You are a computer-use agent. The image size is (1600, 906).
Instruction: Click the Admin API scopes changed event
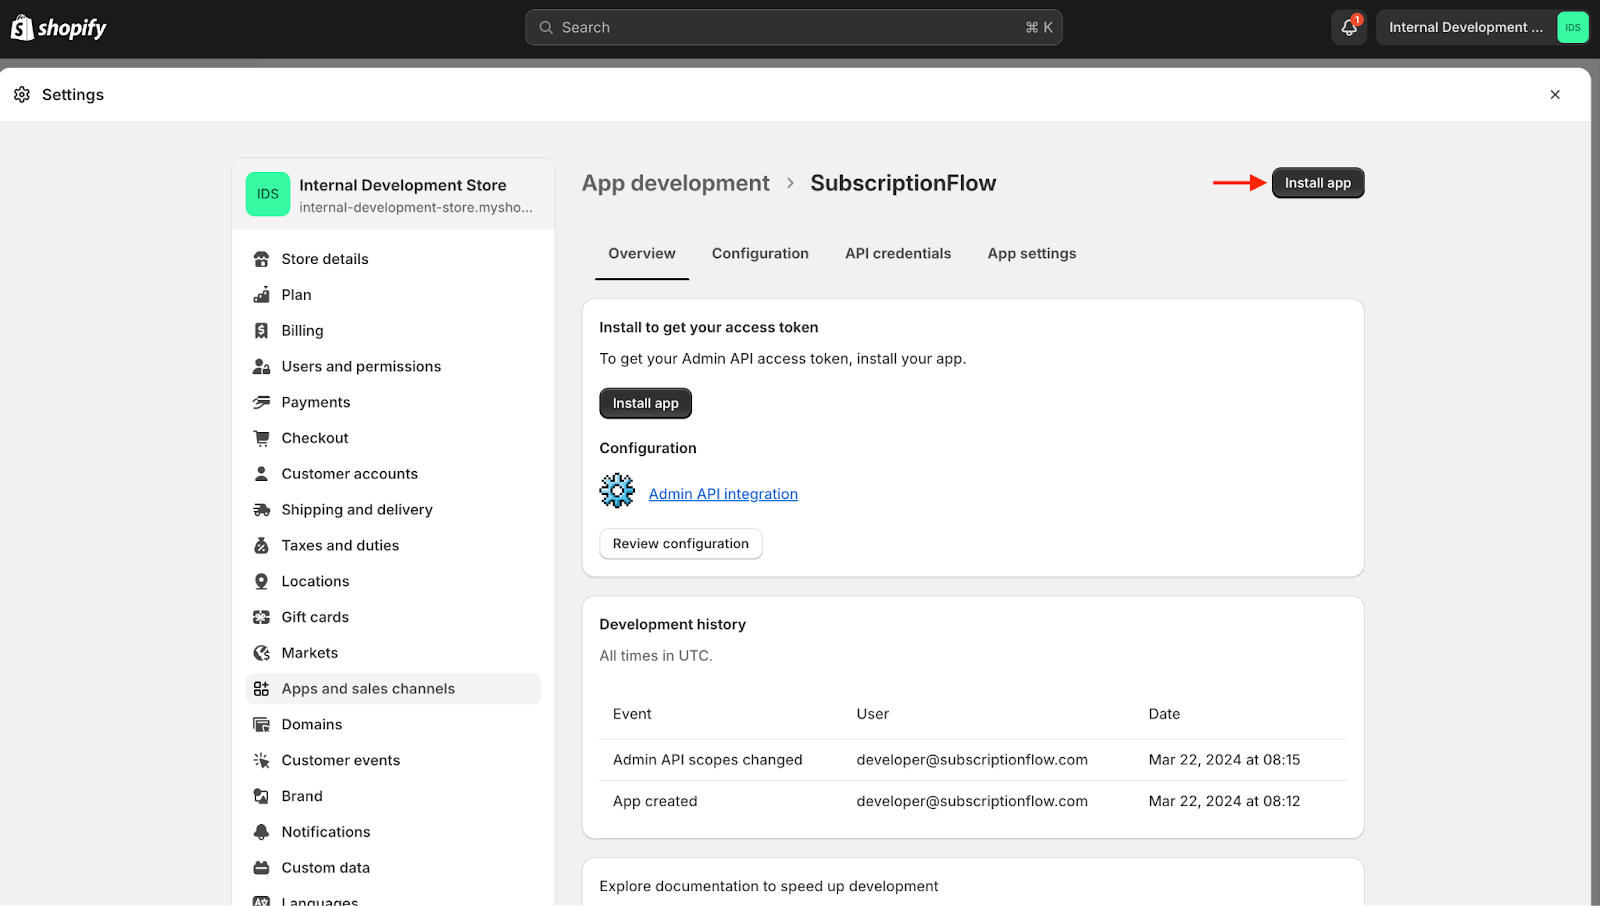pyautogui.click(x=707, y=760)
